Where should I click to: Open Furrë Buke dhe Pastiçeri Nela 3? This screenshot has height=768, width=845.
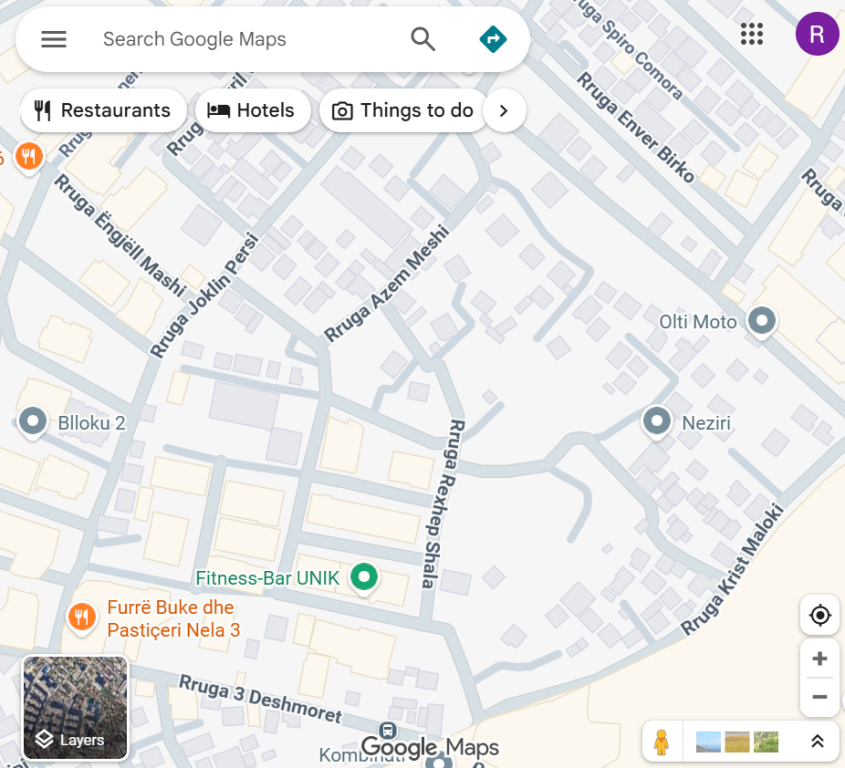pyautogui.click(x=81, y=617)
